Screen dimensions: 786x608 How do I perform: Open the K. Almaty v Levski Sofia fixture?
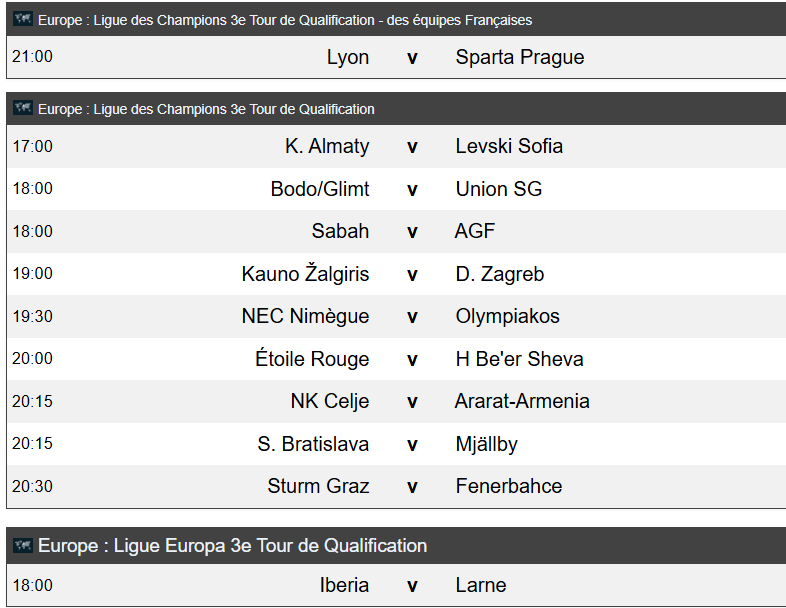[397, 146]
